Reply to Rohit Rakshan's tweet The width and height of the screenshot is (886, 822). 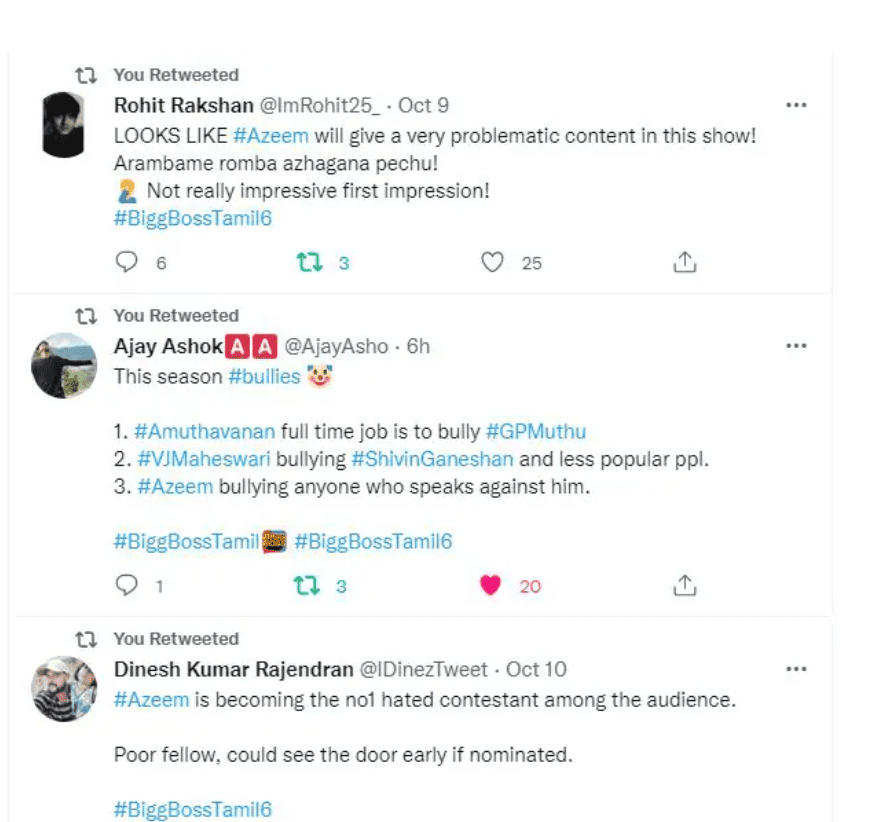point(127,262)
